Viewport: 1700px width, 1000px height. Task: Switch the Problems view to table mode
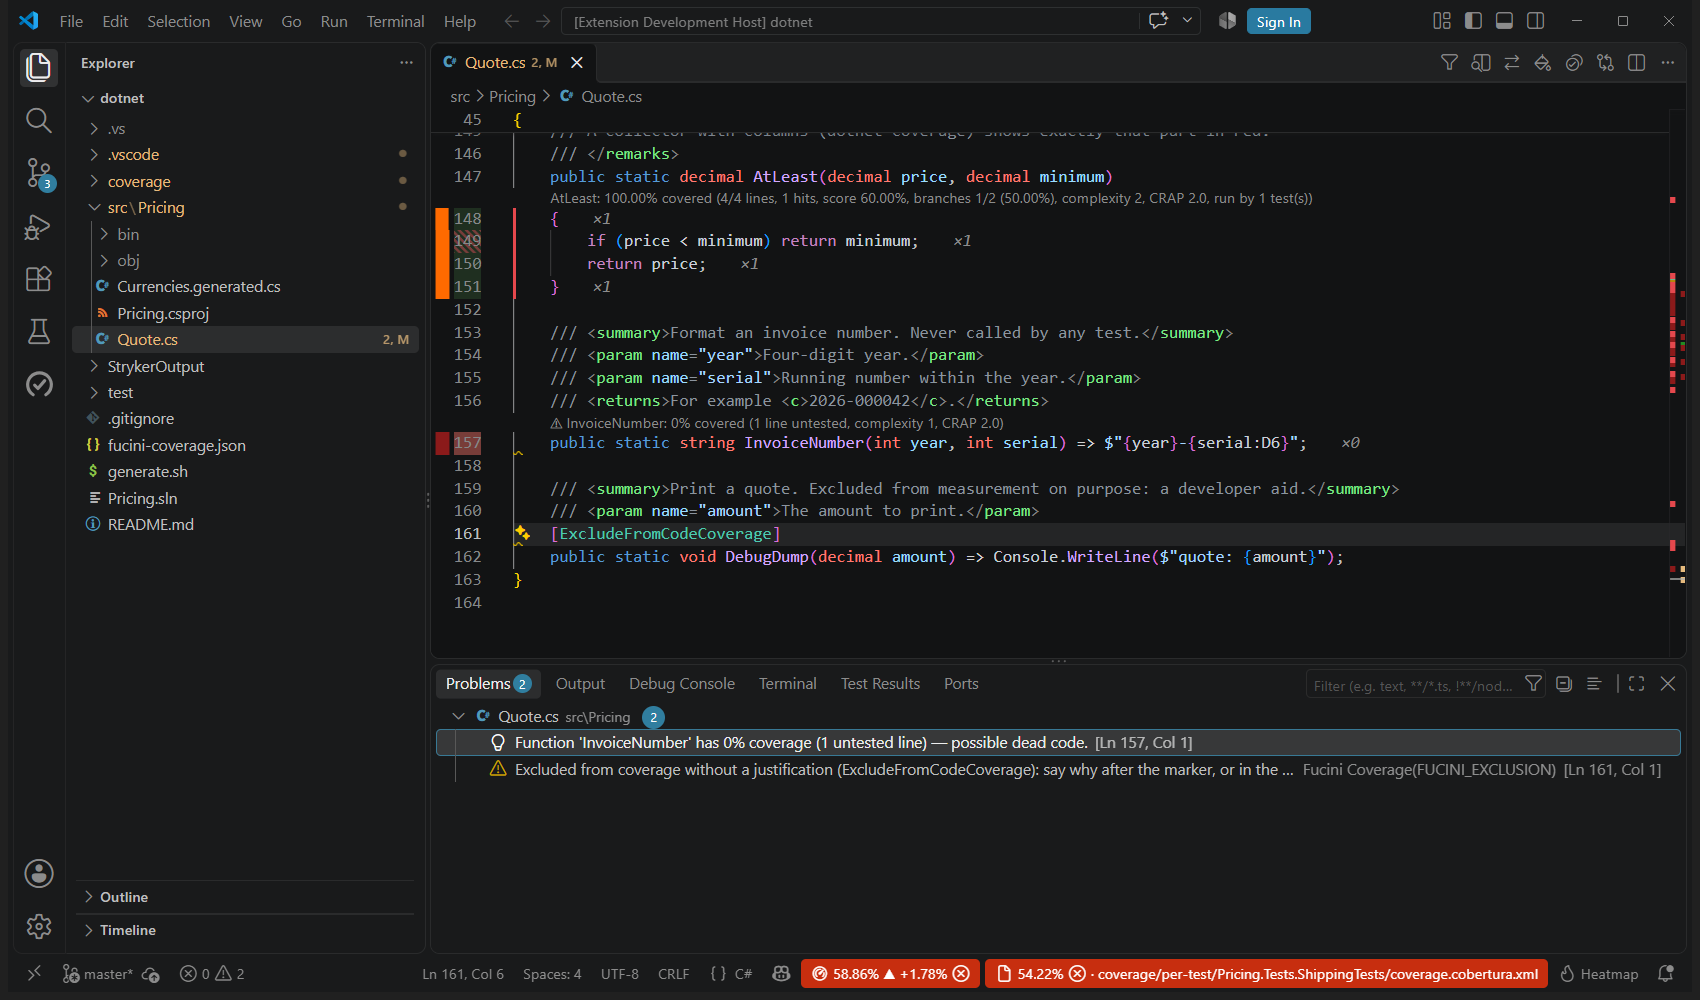point(1594,684)
